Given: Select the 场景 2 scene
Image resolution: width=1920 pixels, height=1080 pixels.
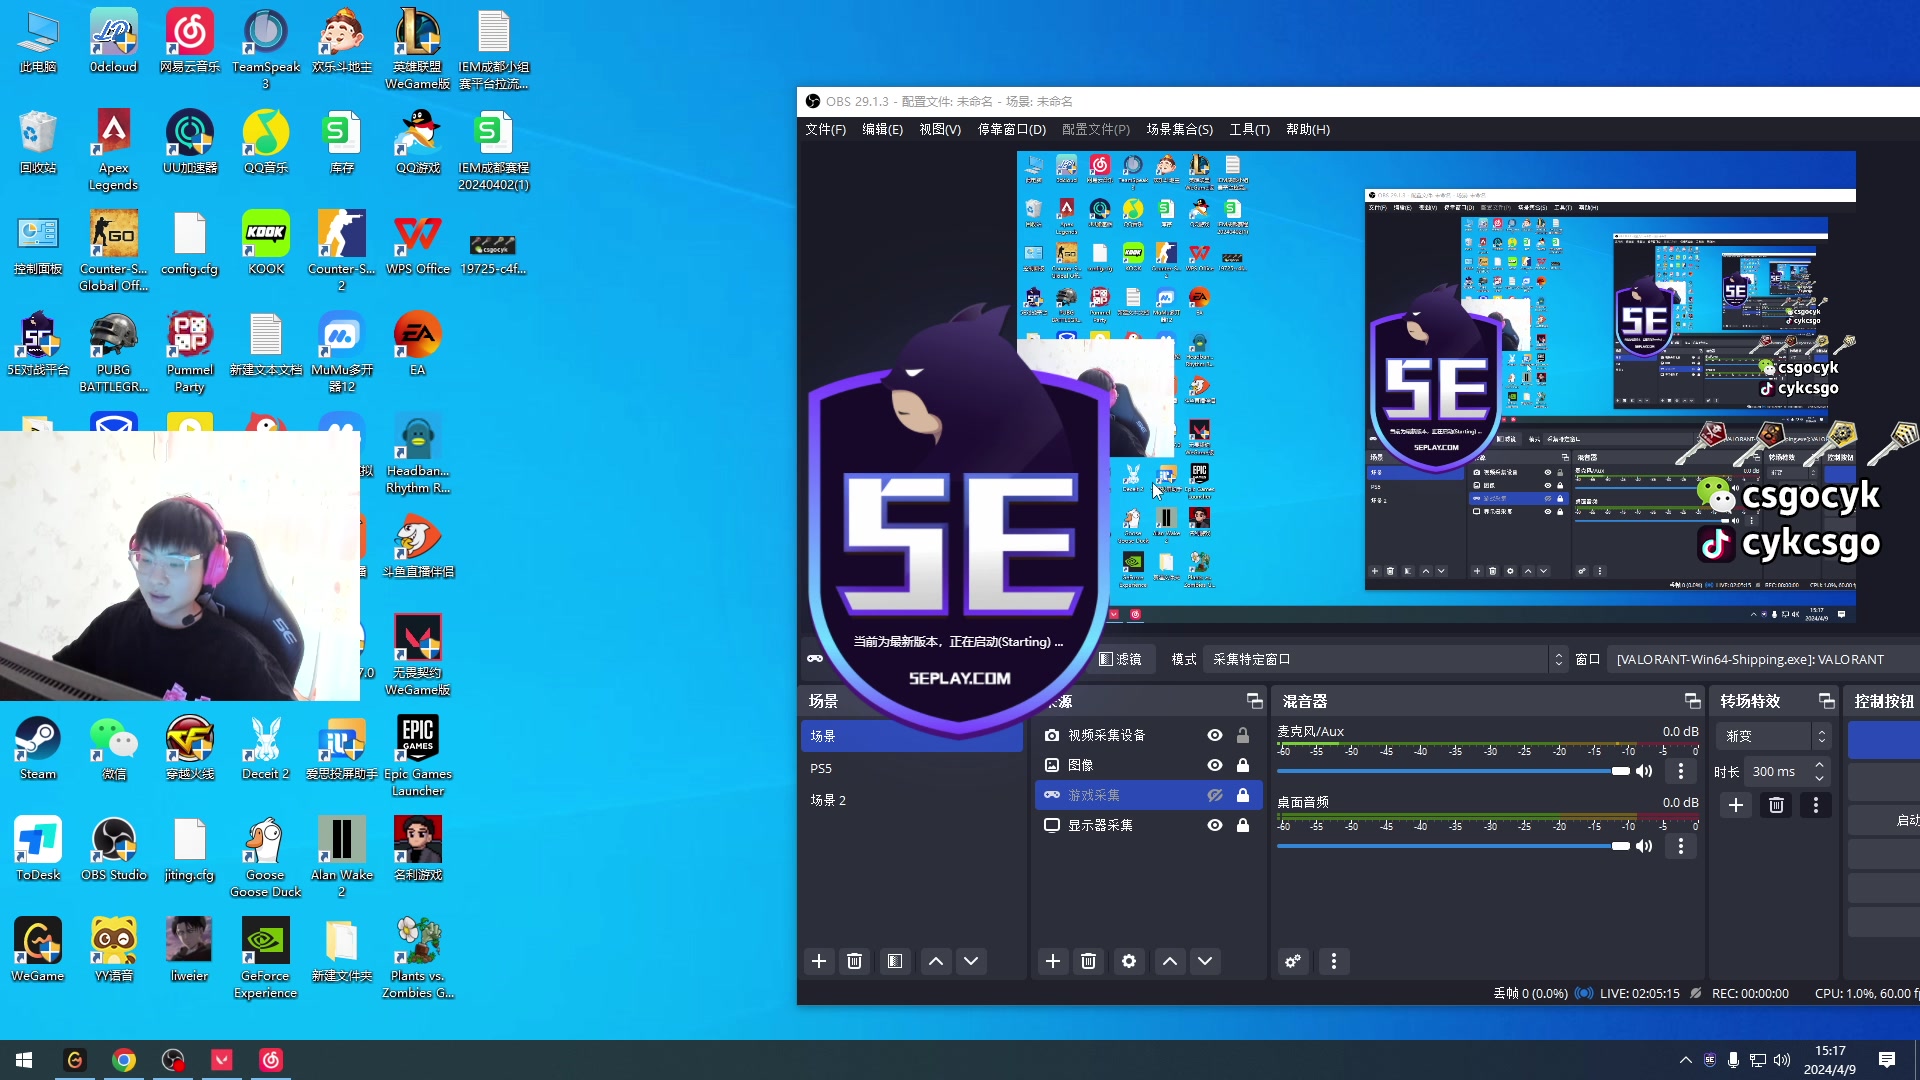Looking at the screenshot, I should tap(911, 800).
